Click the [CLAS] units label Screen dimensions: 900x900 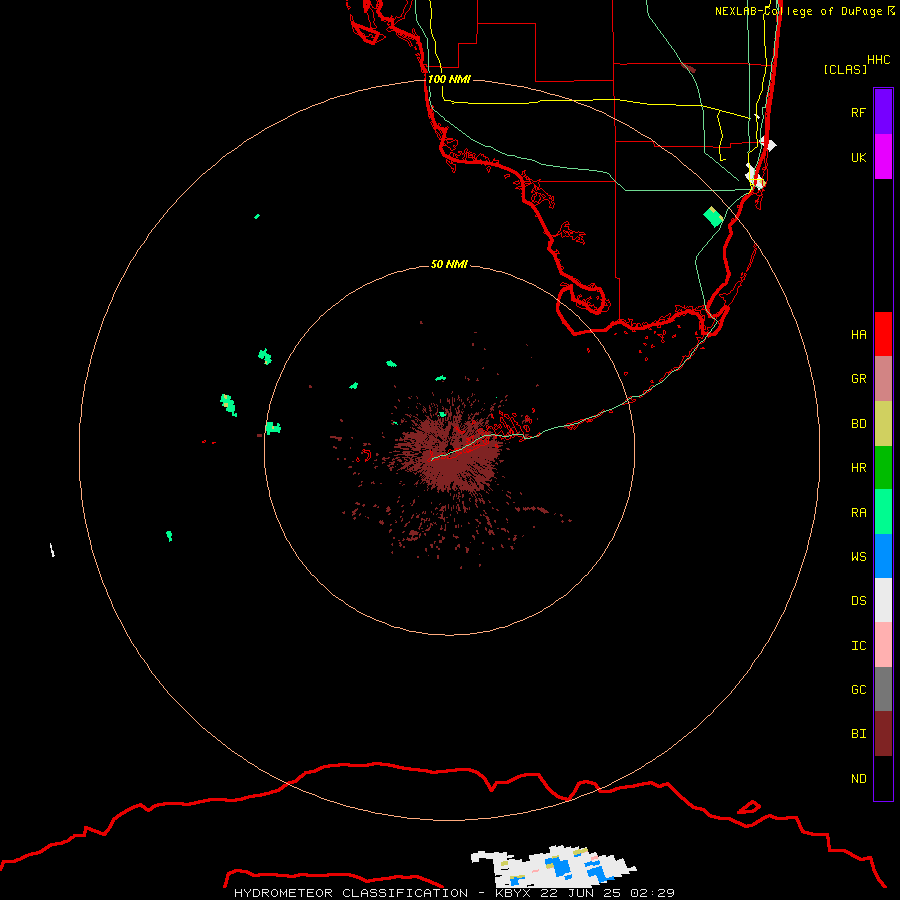[845, 69]
